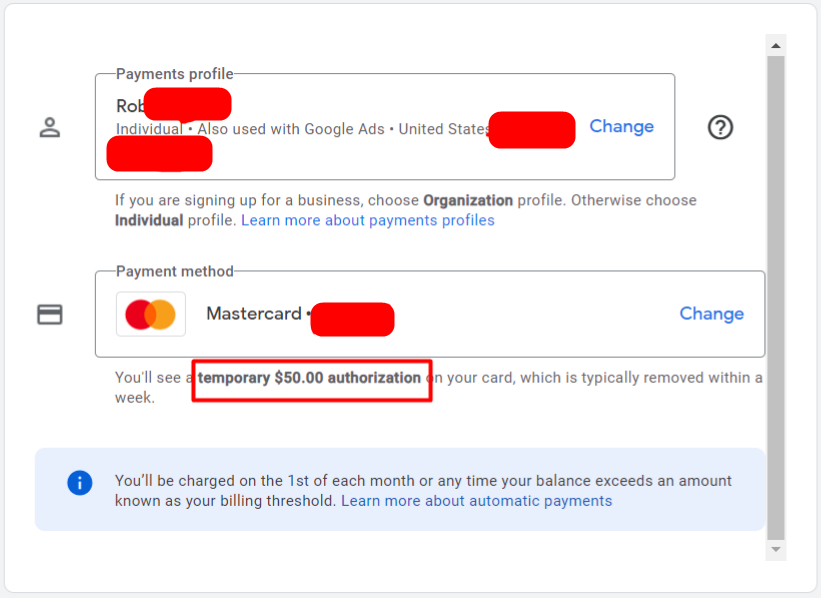Select the Payment method box
This screenshot has height=598, width=821.
[x=430, y=314]
